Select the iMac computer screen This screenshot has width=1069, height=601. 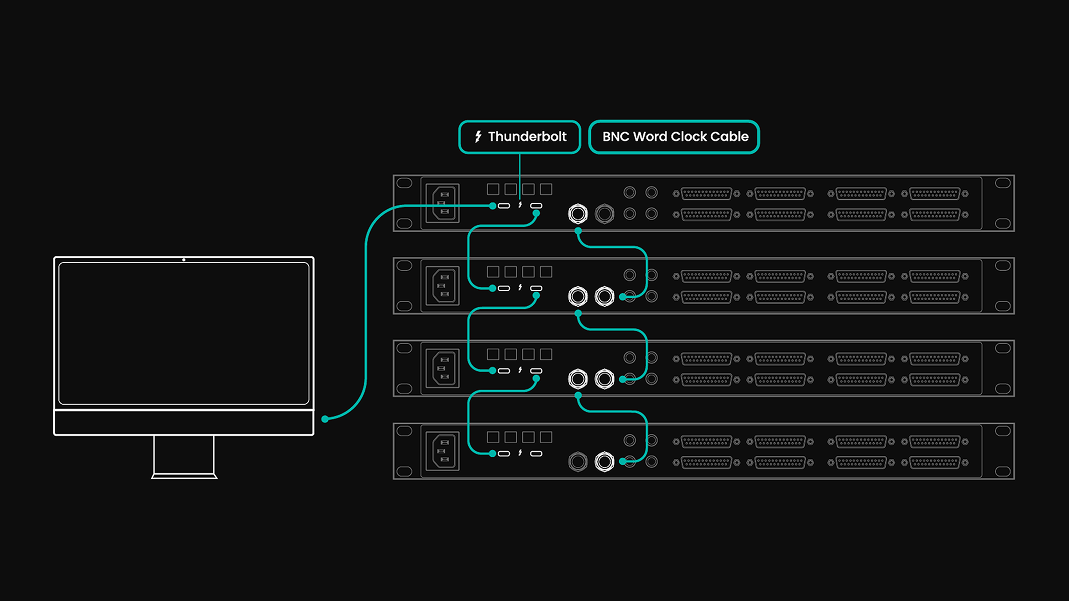[184, 333]
